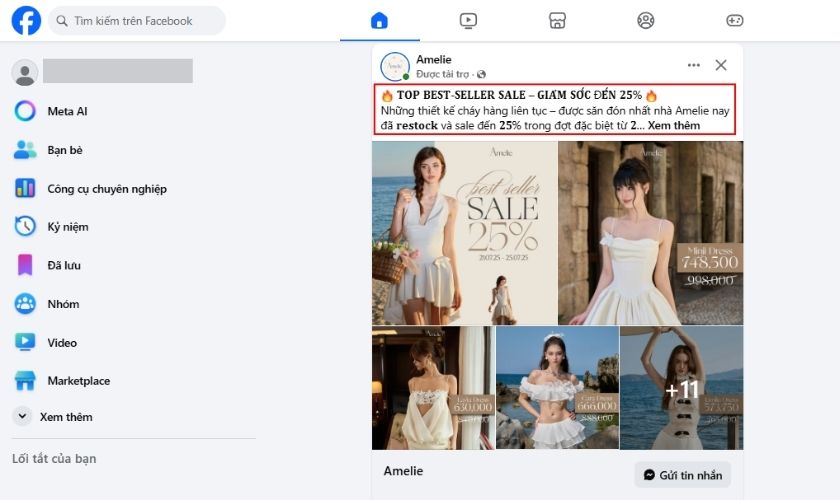Click the 'Lối tắt của bạn' heading

(54, 459)
